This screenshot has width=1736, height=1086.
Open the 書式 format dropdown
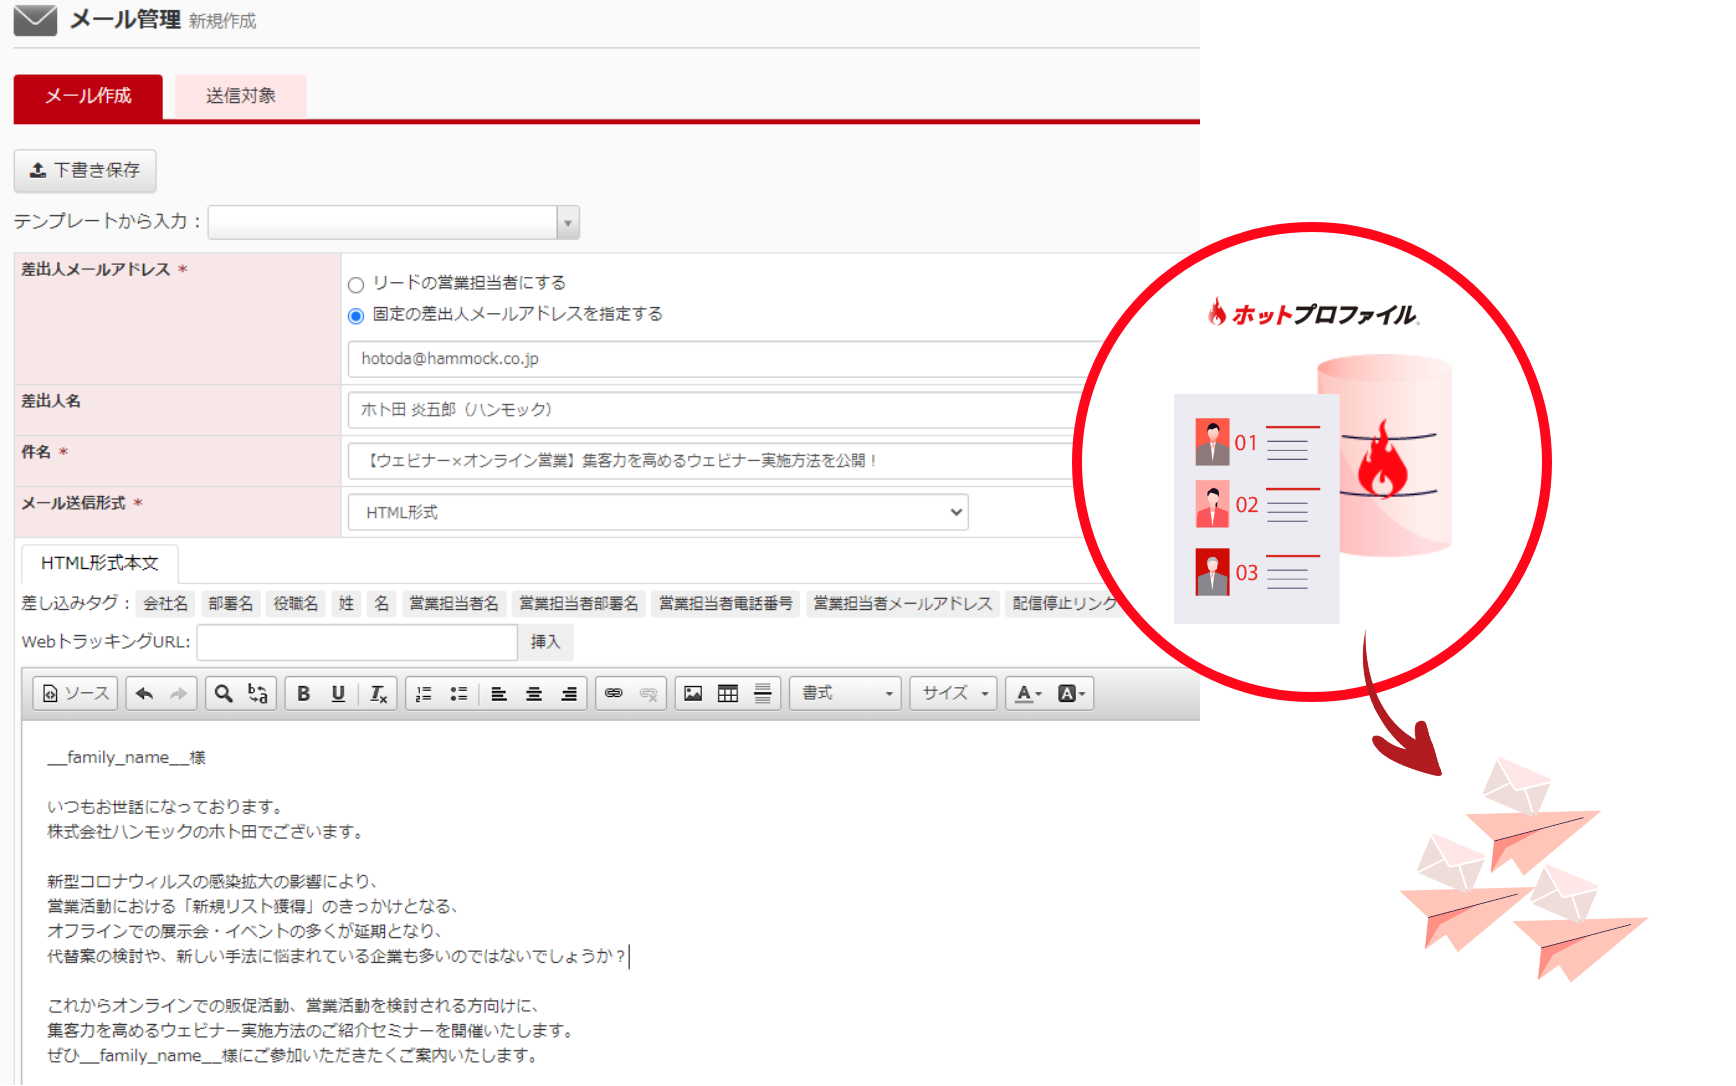pyautogui.click(x=846, y=693)
